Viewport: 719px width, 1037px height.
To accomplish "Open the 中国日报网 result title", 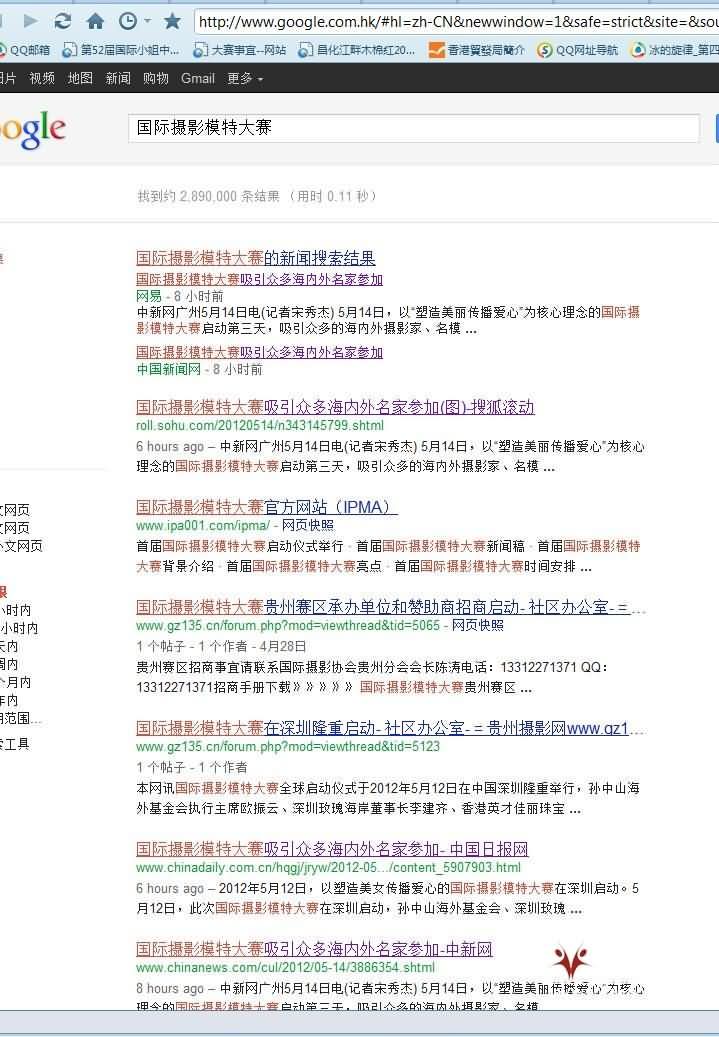I will pos(332,849).
